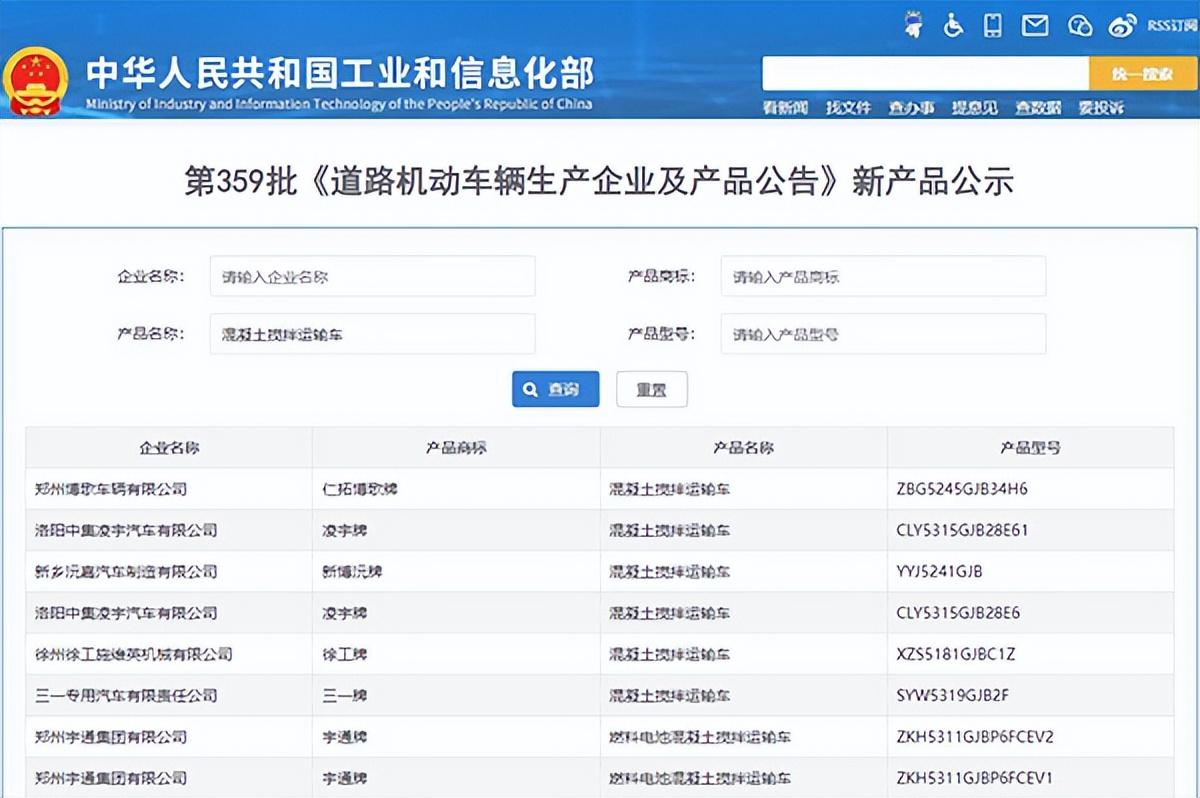Click the 企业名称 input field

[372, 277]
